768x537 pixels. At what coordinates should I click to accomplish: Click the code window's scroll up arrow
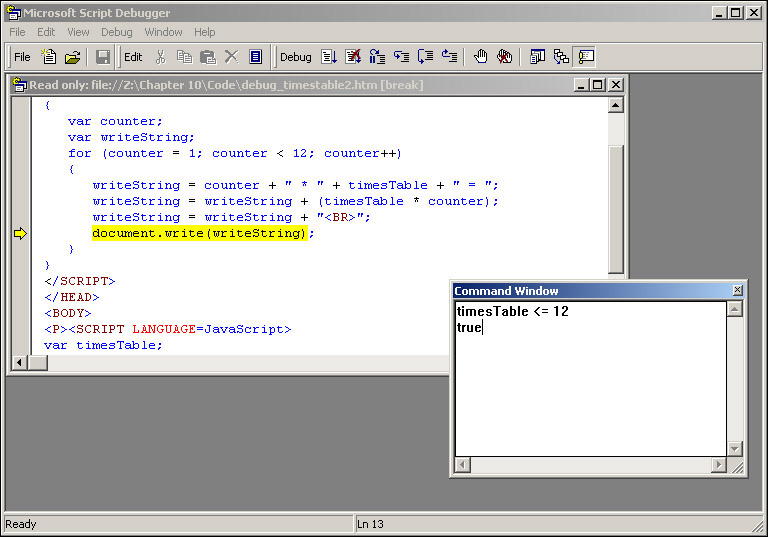coord(616,105)
